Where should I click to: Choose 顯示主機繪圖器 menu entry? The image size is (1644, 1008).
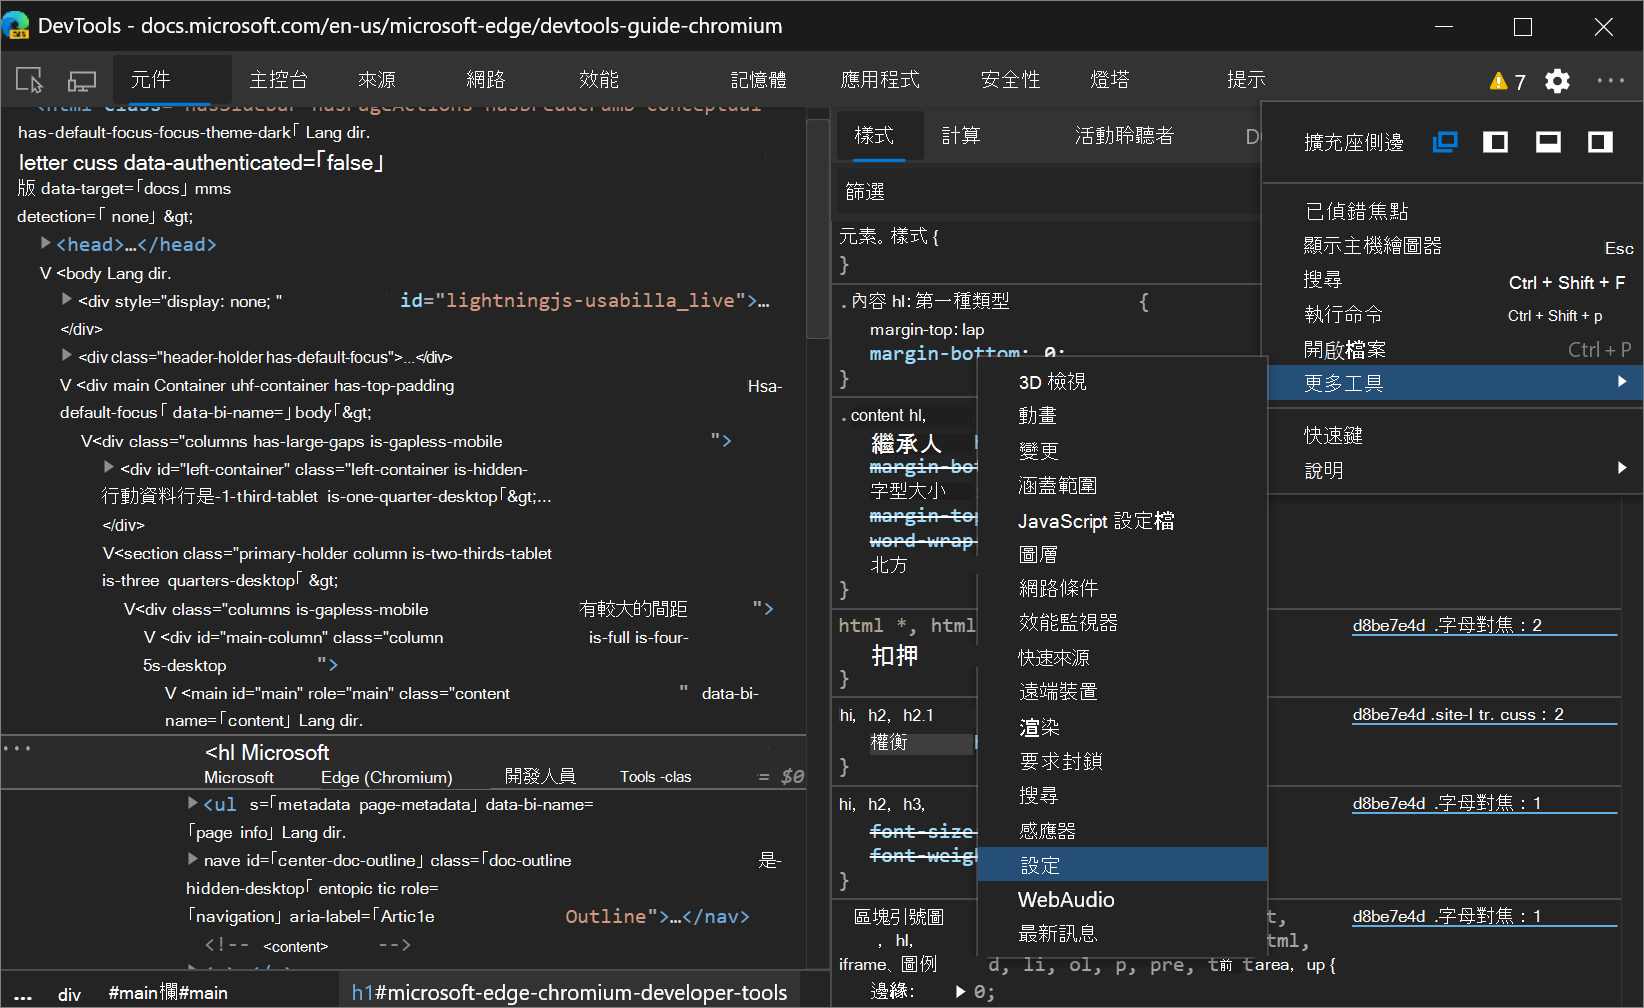[x=1453, y=246]
